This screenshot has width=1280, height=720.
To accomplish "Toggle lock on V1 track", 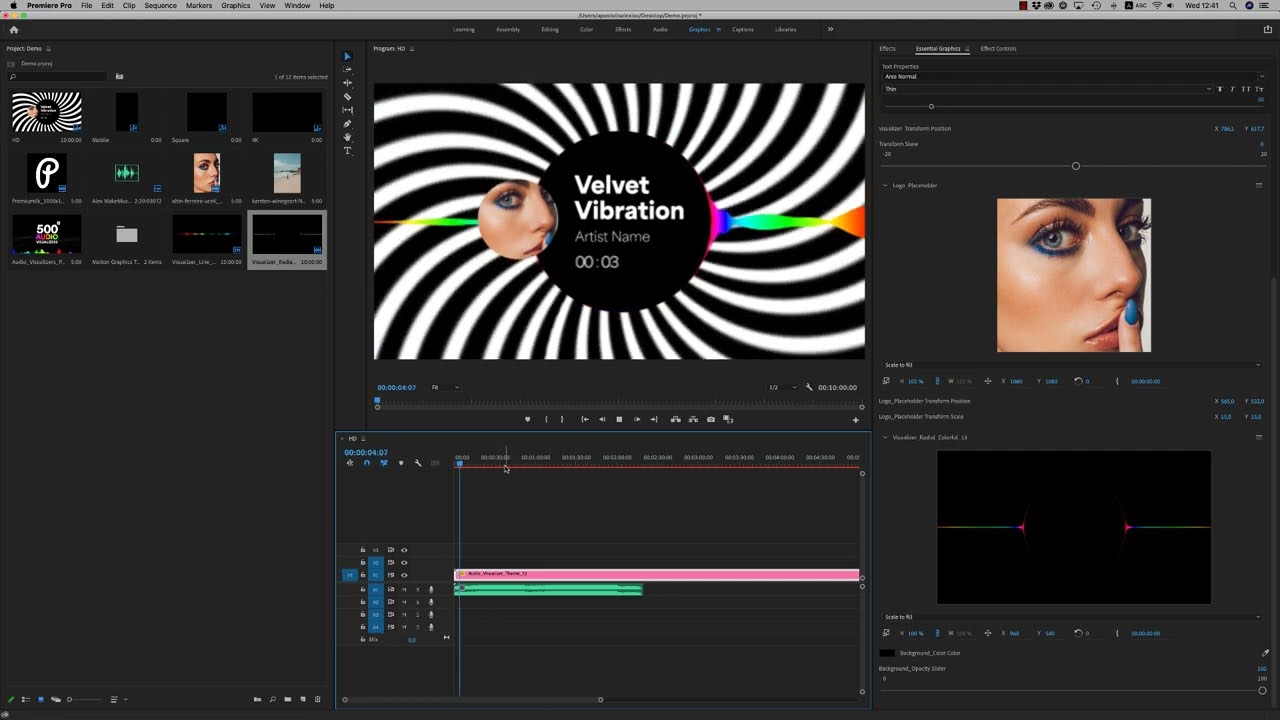I will [363, 575].
